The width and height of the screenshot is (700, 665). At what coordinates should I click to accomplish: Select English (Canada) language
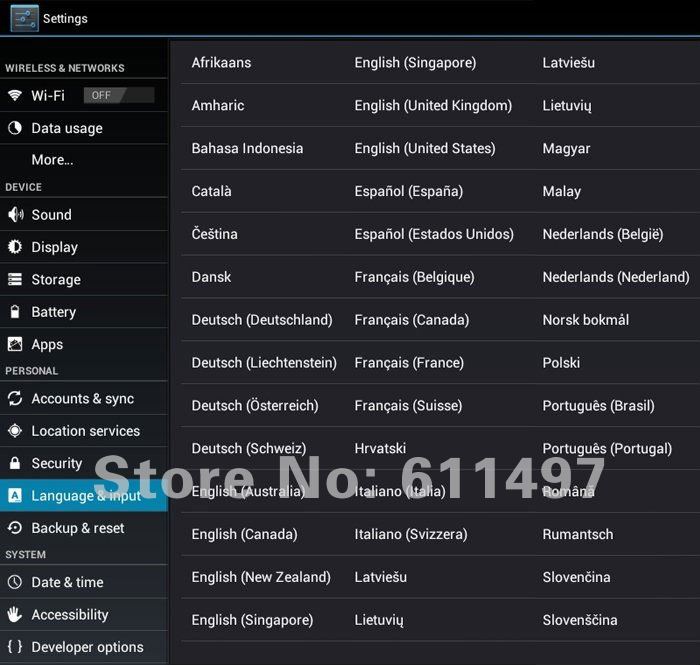coord(245,534)
